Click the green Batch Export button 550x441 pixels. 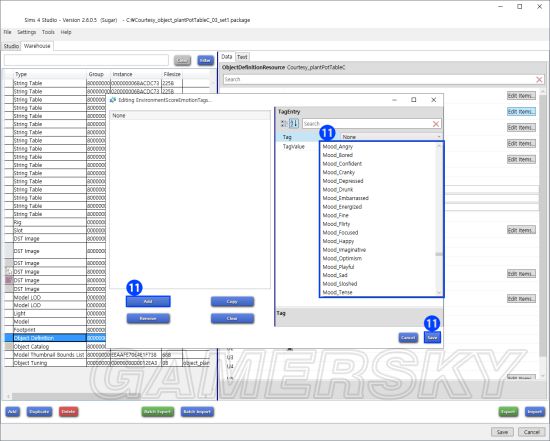point(157,412)
